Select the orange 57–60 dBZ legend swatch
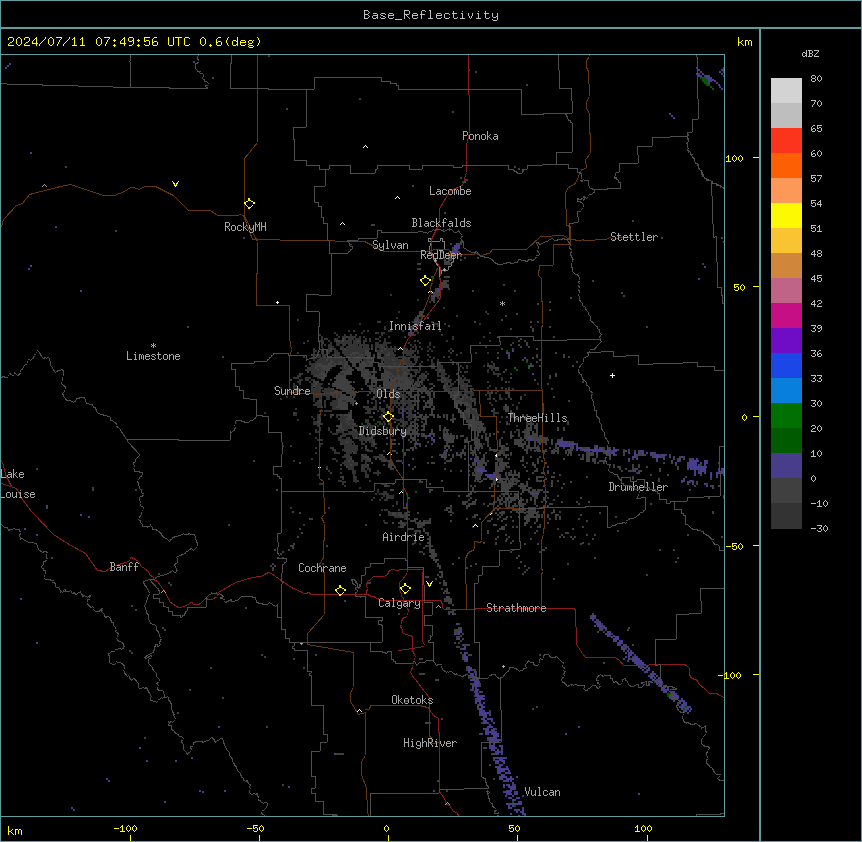 click(786, 166)
